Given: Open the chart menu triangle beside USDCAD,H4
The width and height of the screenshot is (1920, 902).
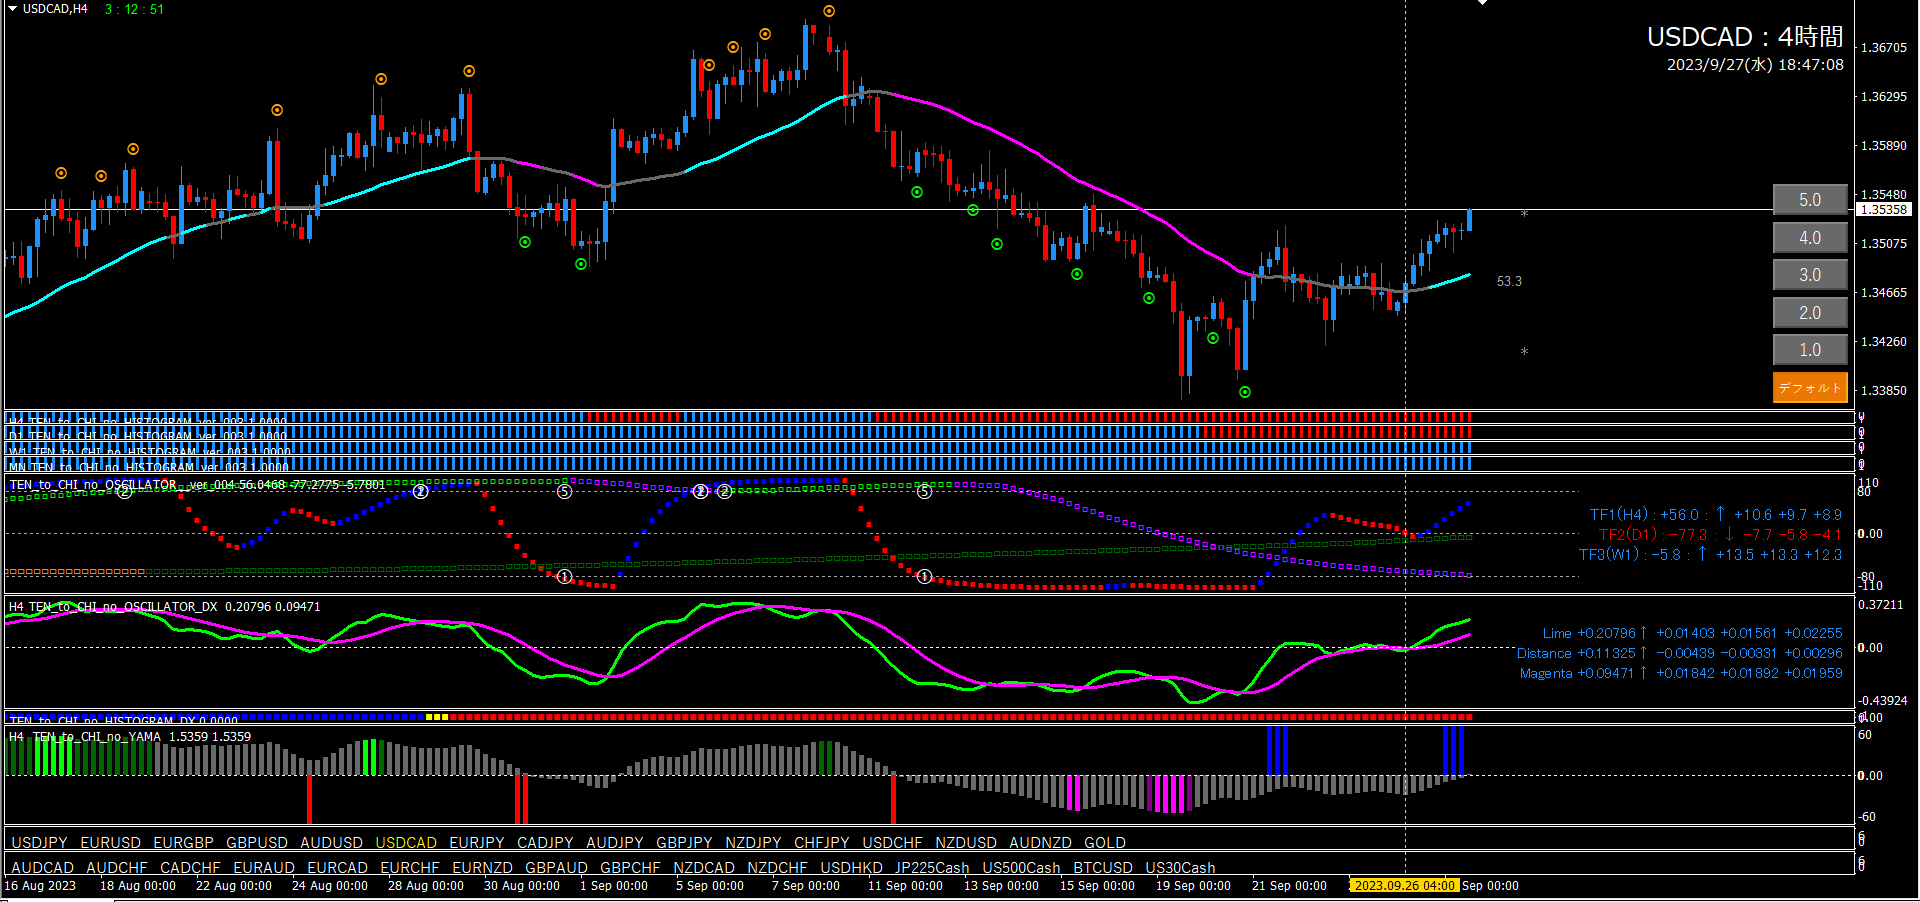Looking at the screenshot, I should (13, 9).
